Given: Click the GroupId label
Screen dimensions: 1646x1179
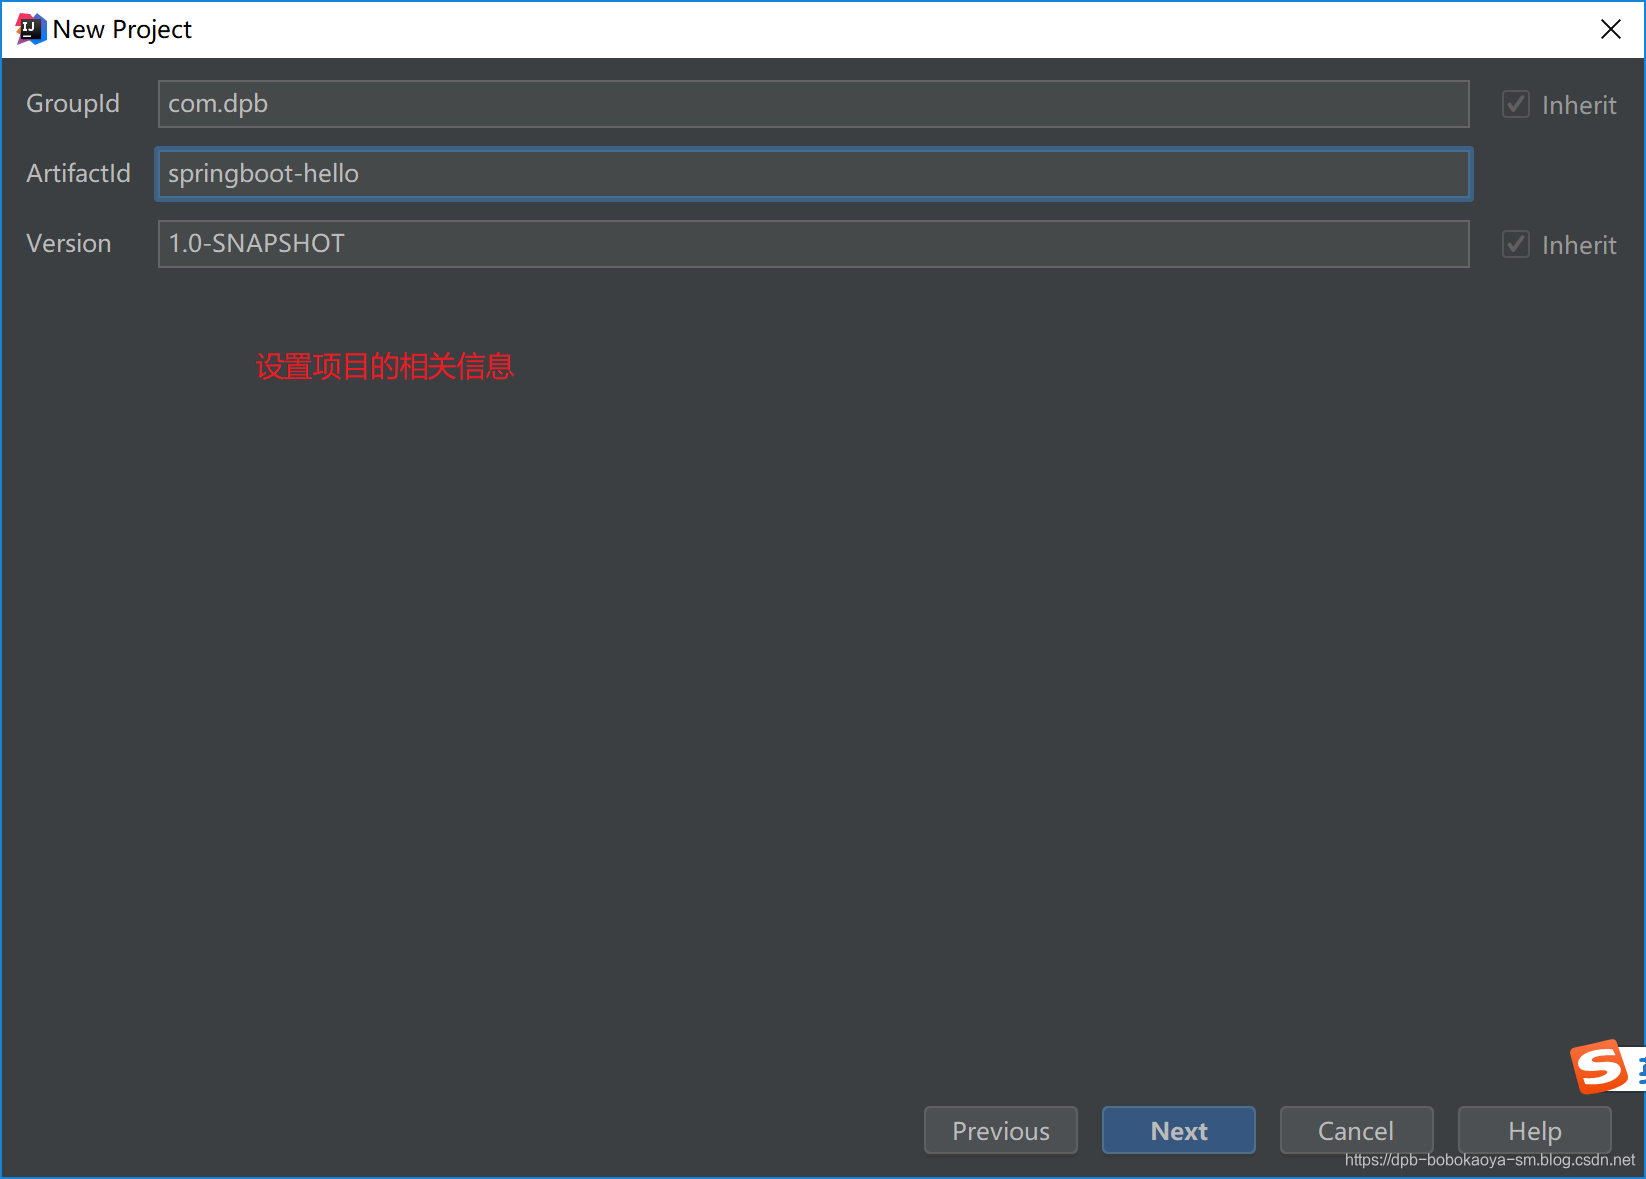Looking at the screenshot, I should coord(73,104).
